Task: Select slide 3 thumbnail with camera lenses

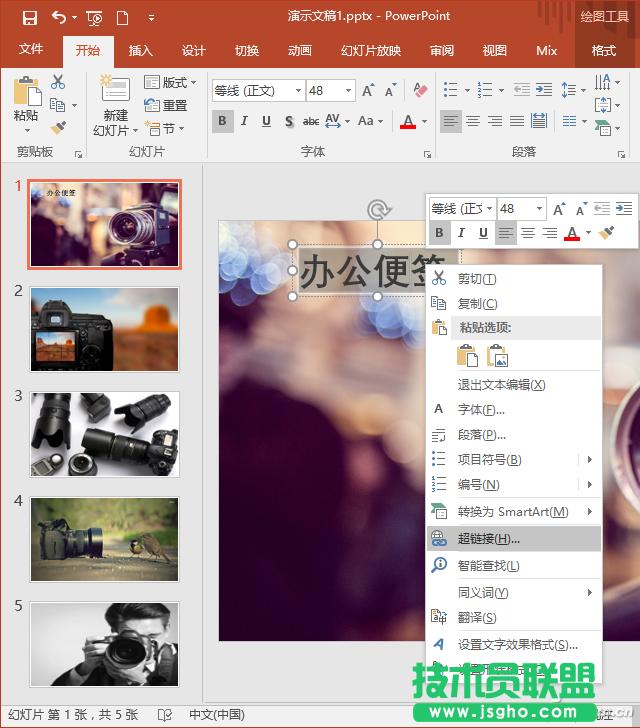Action: (104, 433)
